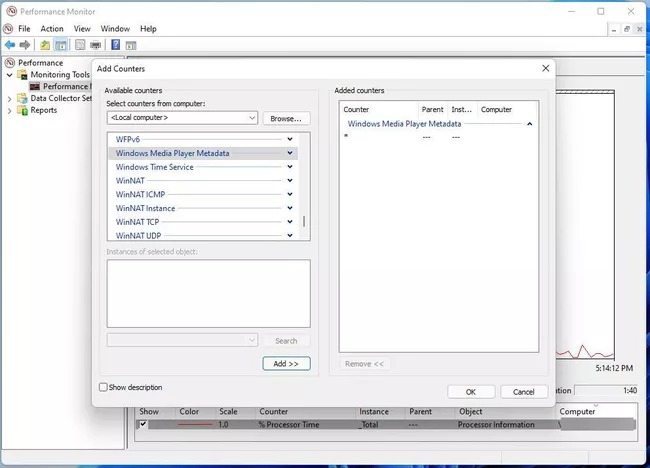Open the Help menu

[x=148, y=29]
